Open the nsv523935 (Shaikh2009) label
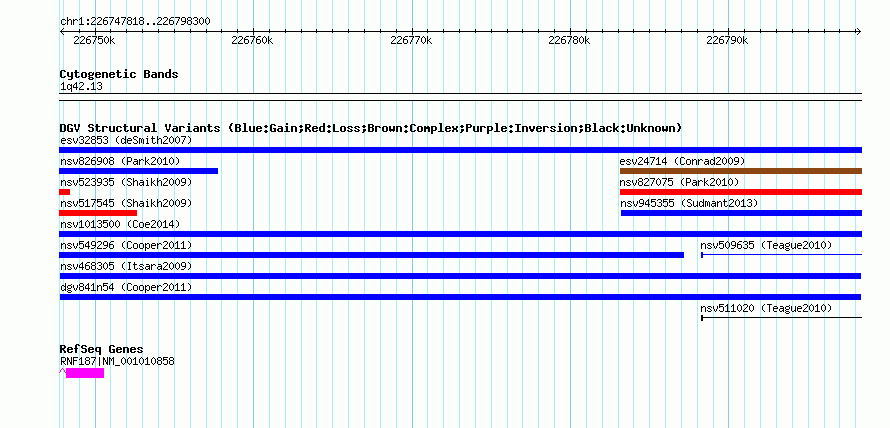The width and height of the screenshot is (890, 428). click(x=126, y=182)
